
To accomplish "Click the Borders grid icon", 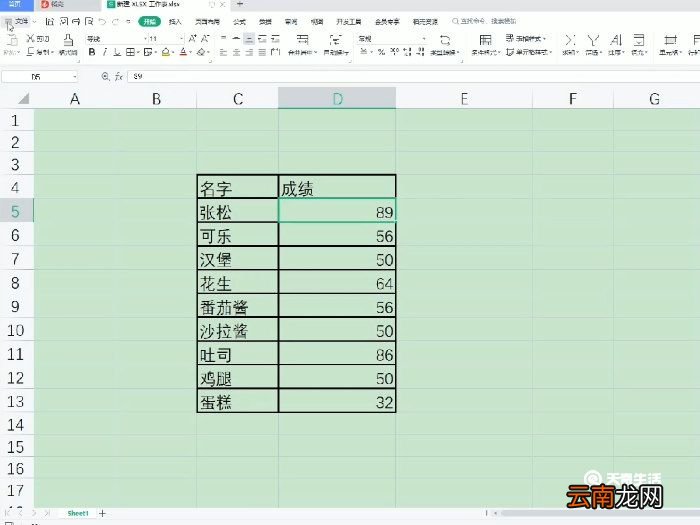I will [x=130, y=52].
